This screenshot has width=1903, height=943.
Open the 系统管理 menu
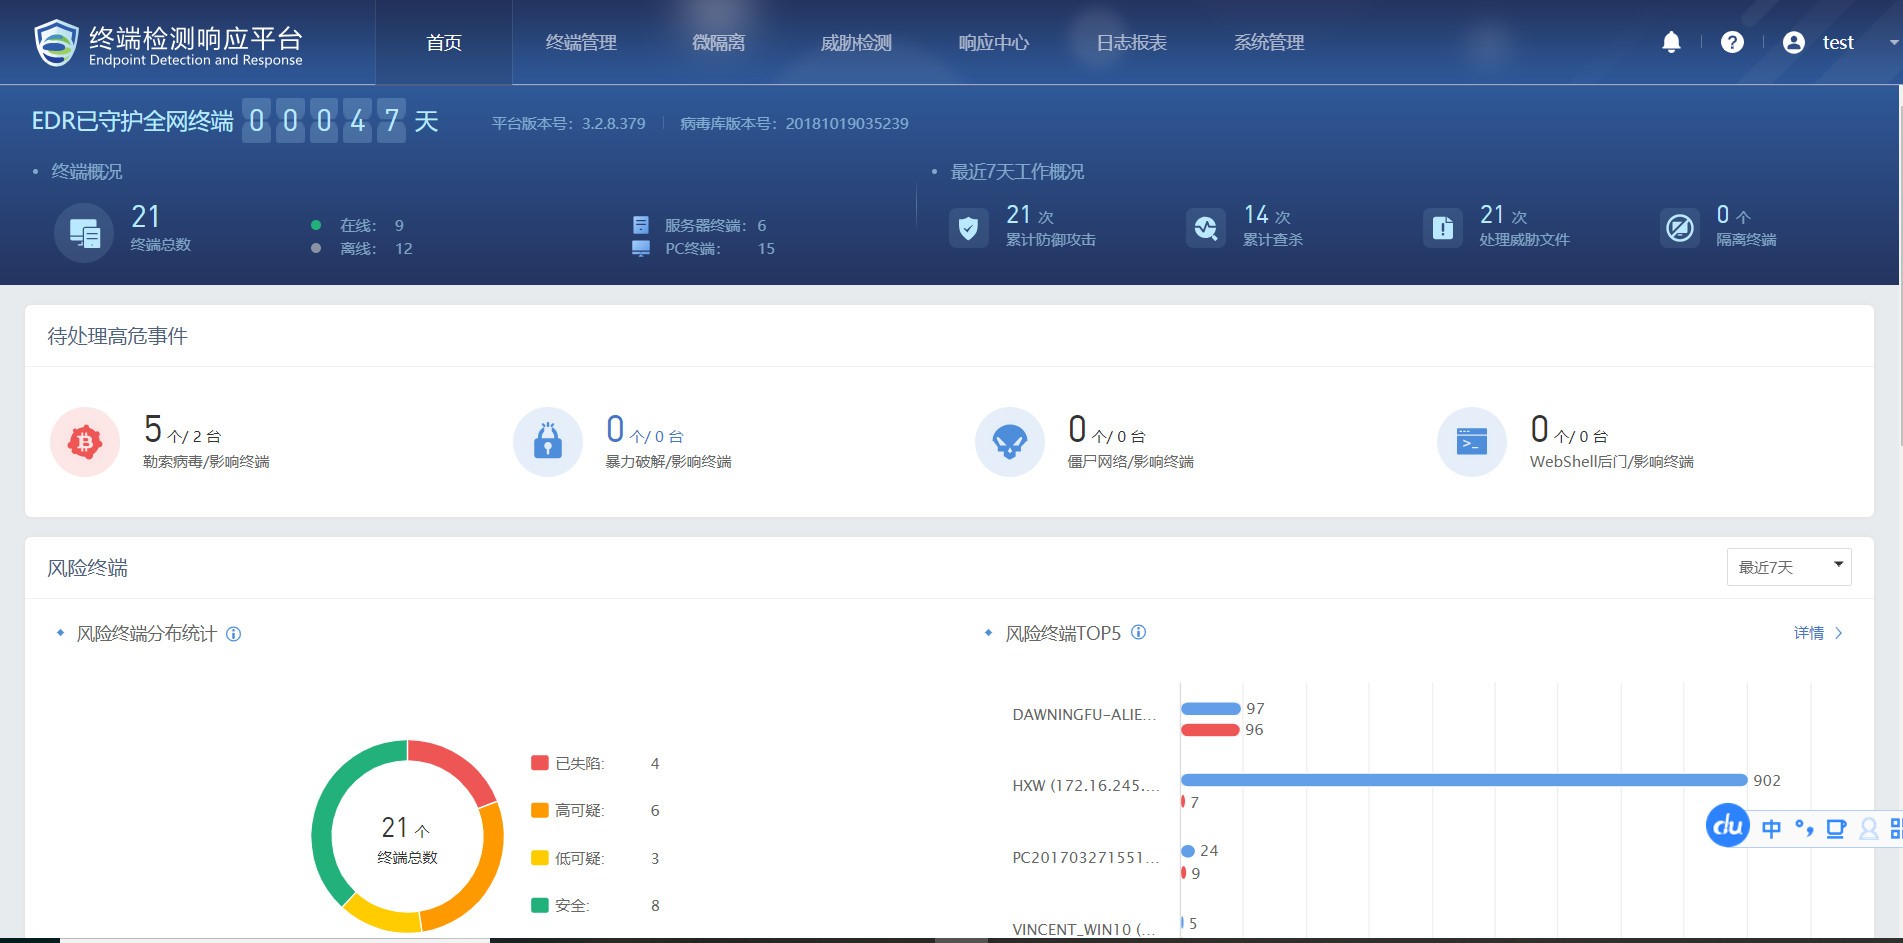pyautogui.click(x=1269, y=42)
